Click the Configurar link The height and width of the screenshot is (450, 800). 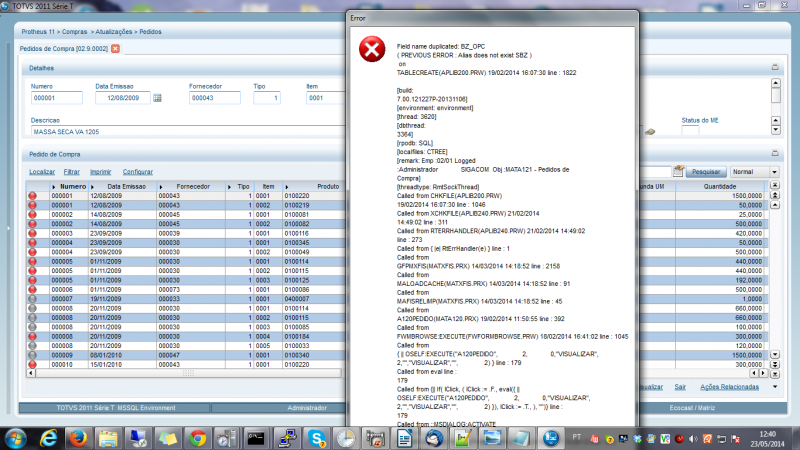click(x=138, y=172)
